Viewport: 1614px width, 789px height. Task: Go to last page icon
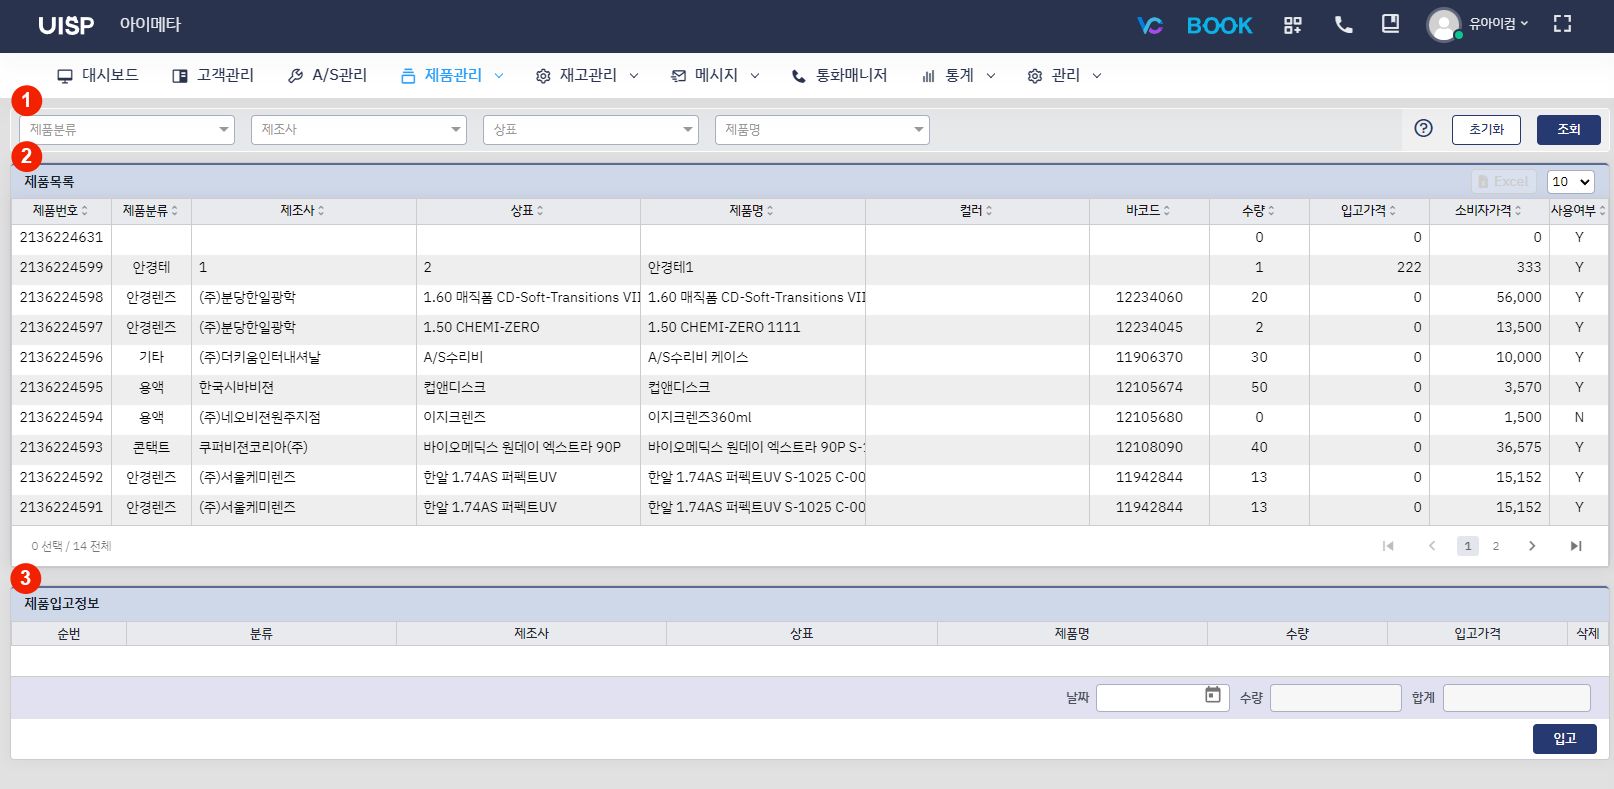[x=1576, y=546]
